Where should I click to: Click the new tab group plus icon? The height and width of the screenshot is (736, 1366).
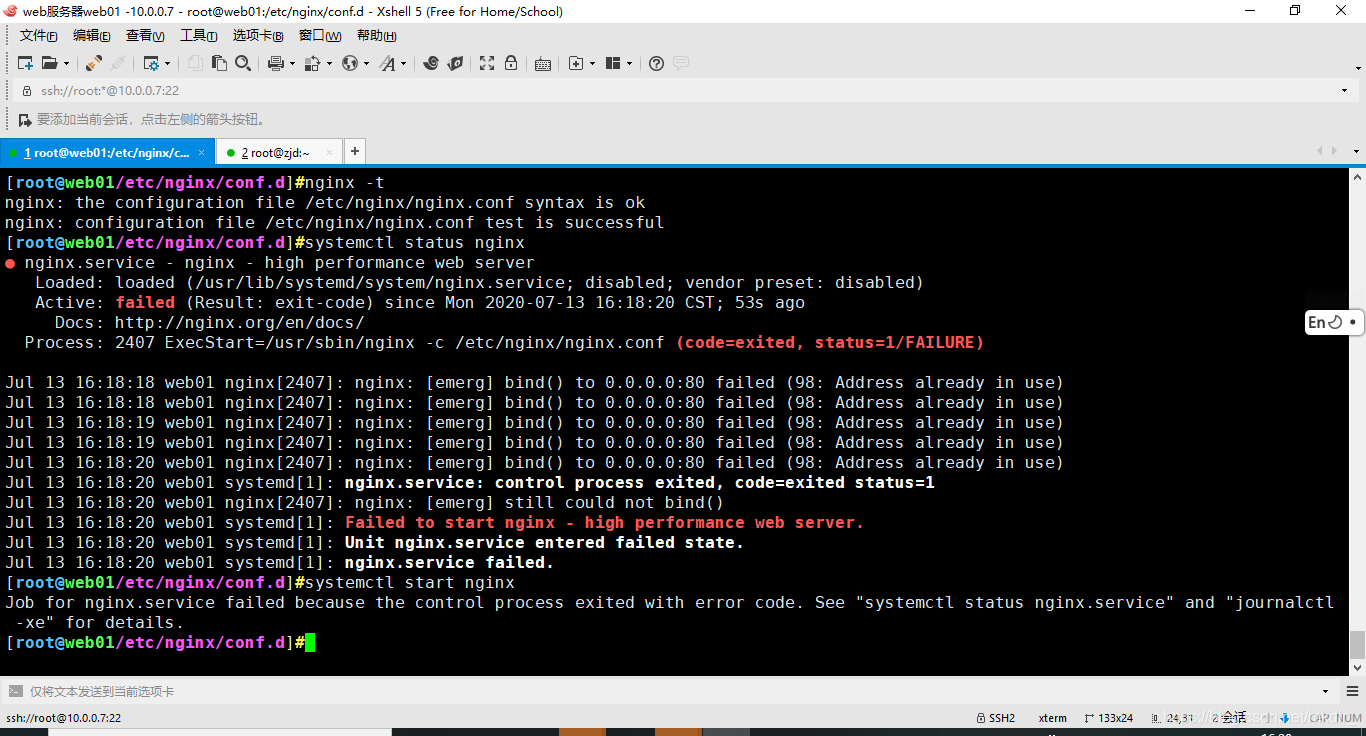(576, 63)
